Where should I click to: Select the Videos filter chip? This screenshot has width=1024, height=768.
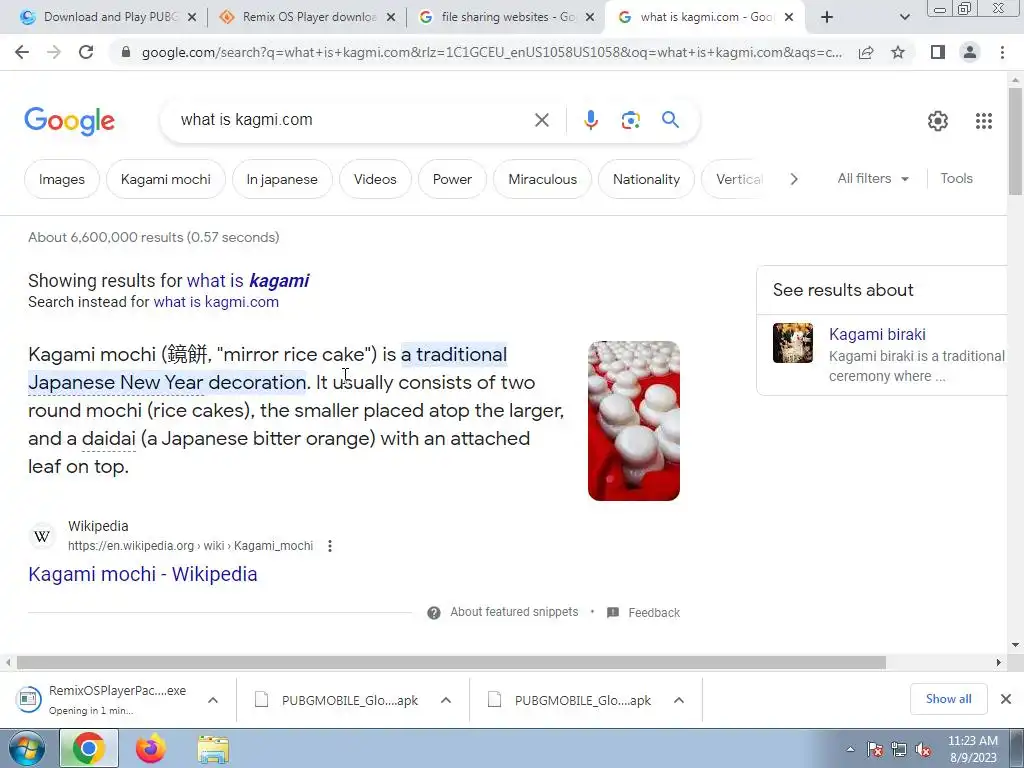(375, 179)
